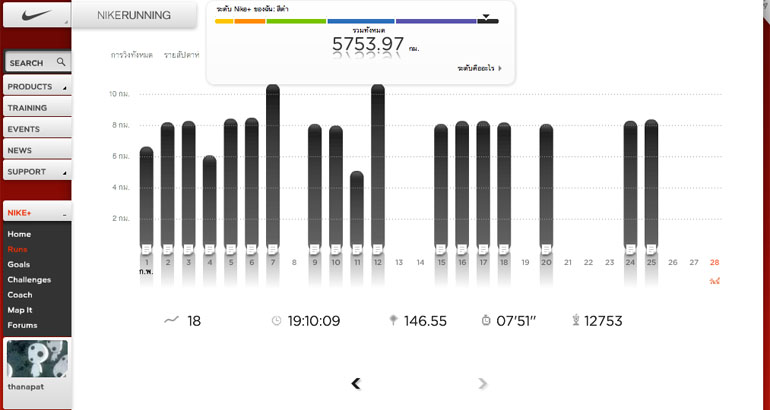The height and width of the screenshot is (410, 770).
Task: Open the TRAINING menu item
Action: 36,108
